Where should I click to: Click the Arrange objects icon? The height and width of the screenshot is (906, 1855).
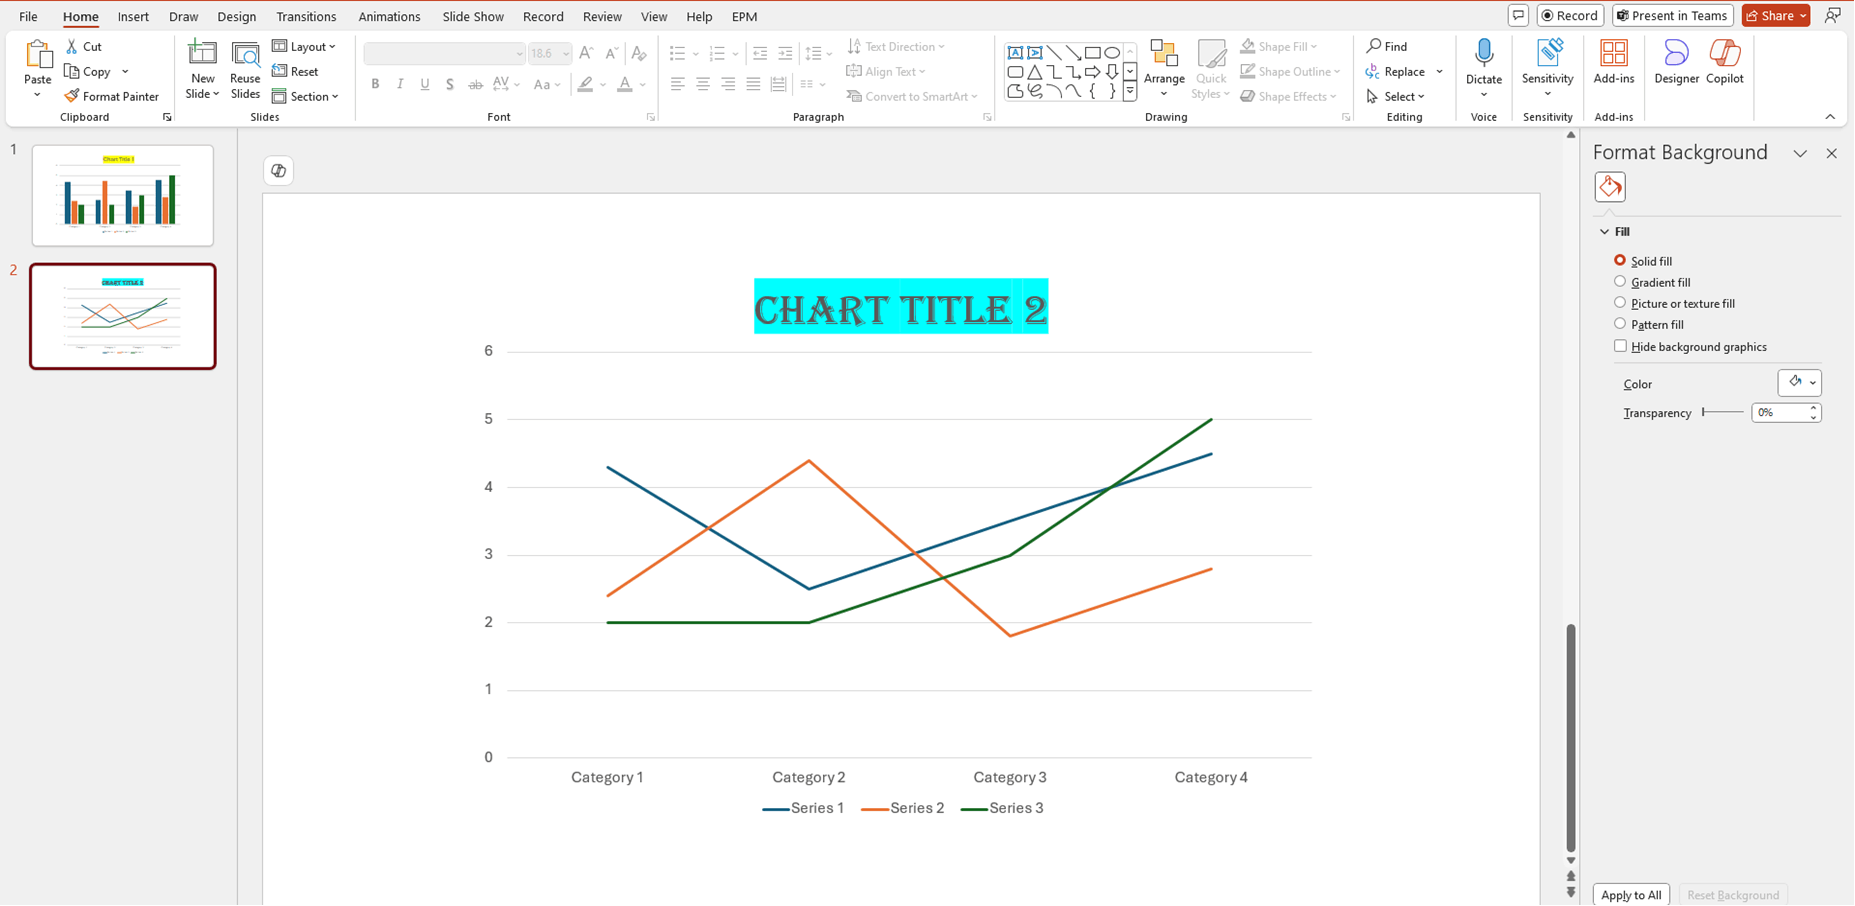coord(1164,55)
